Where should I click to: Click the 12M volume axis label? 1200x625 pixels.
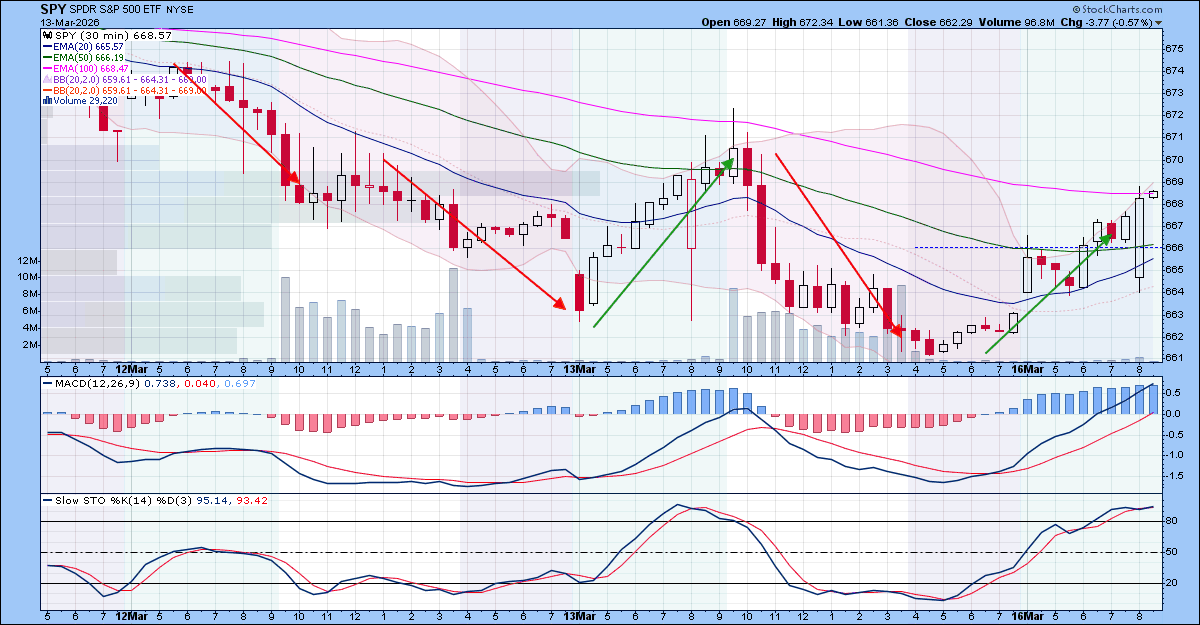pos(28,260)
